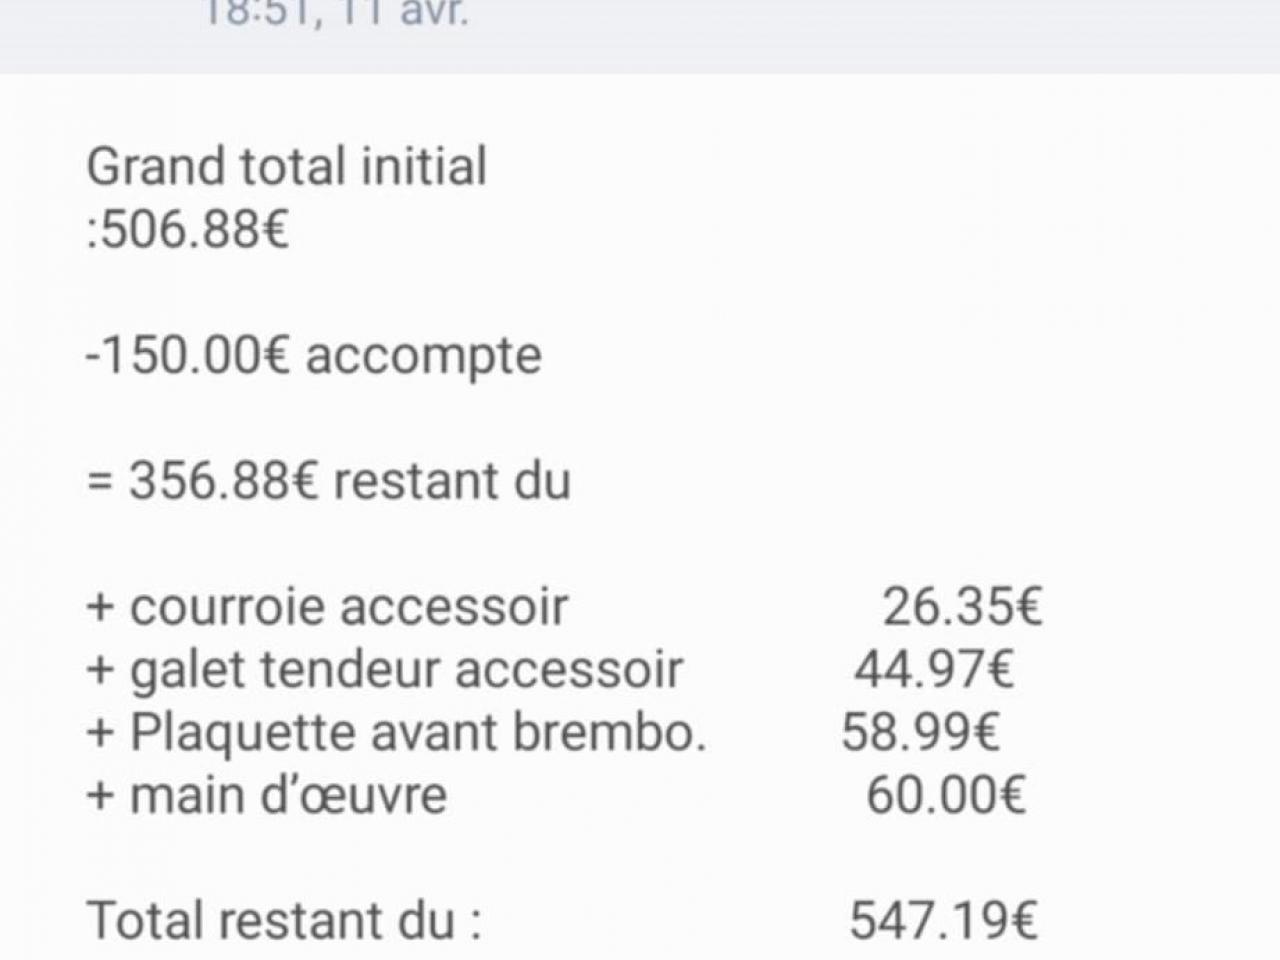The image size is (1280, 960).
Task: Click the 356.88€ remaining amount
Action: (x=223, y=481)
